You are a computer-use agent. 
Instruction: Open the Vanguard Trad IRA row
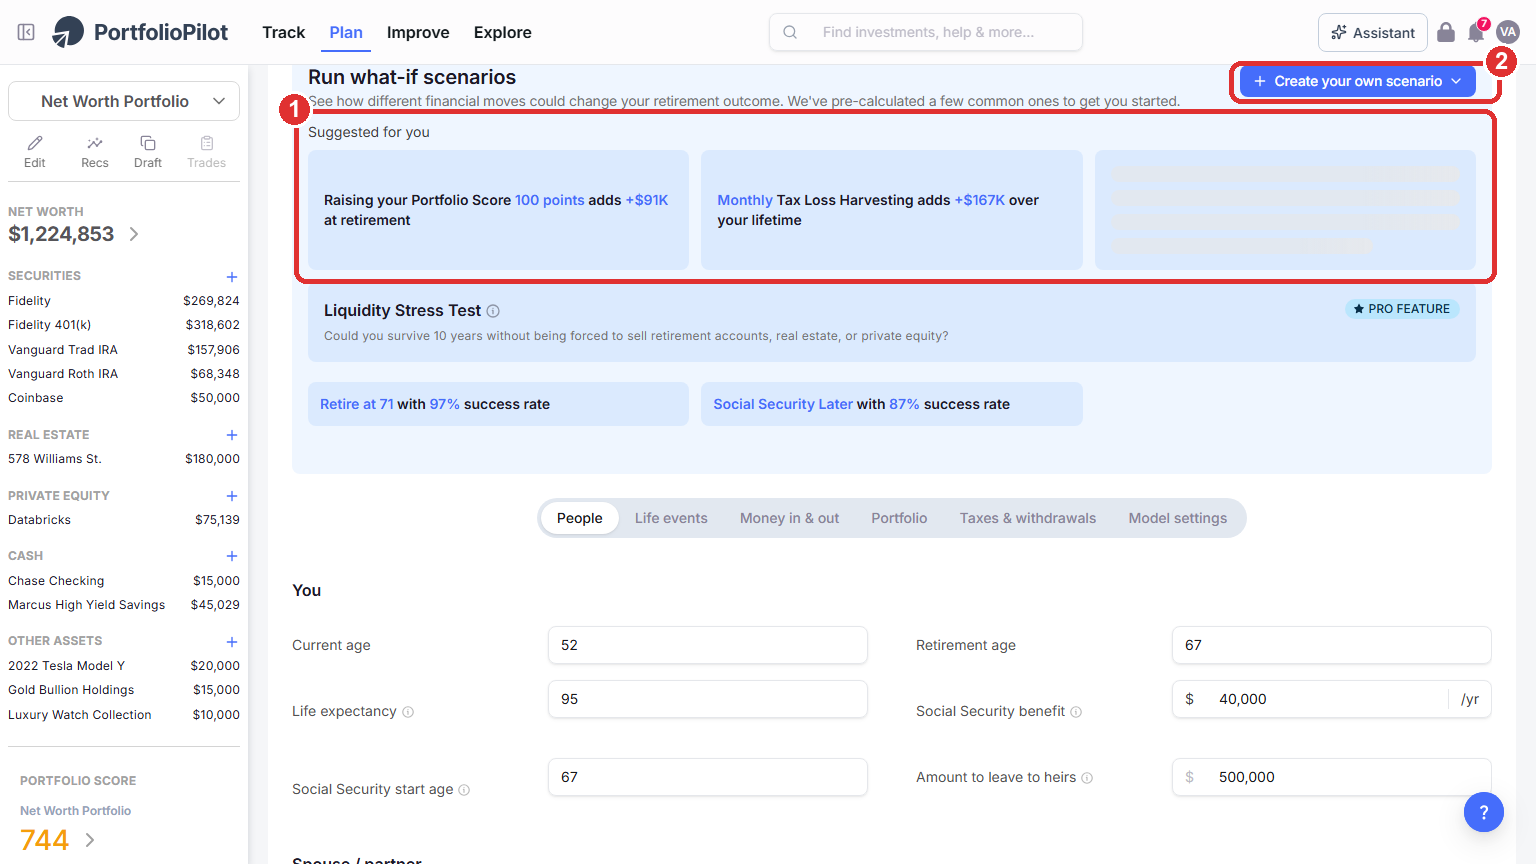(124, 350)
